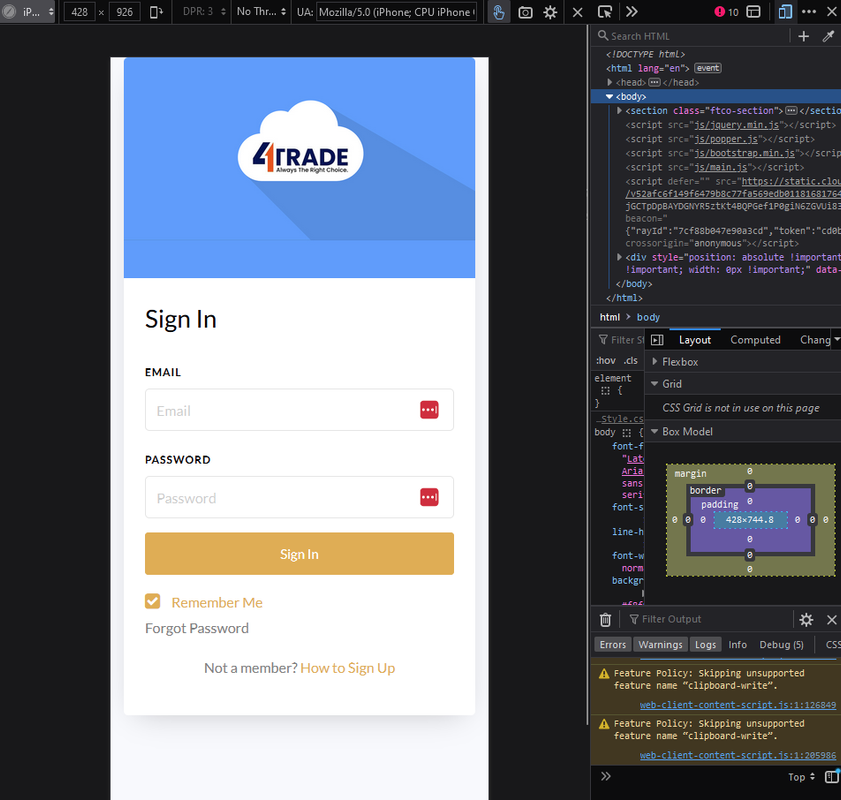841x800 pixels.
Task: Switch to the Layout tab
Action: [695, 340]
